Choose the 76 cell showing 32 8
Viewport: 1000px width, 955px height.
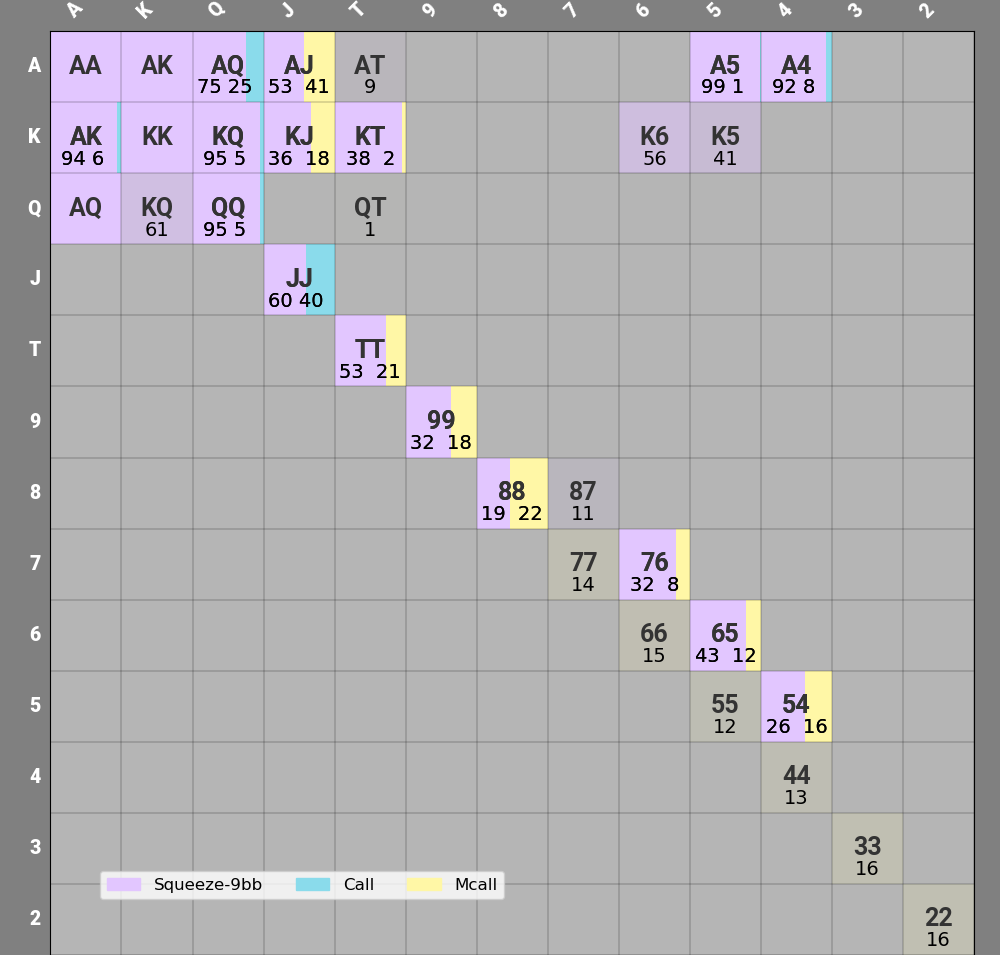[x=654, y=564]
